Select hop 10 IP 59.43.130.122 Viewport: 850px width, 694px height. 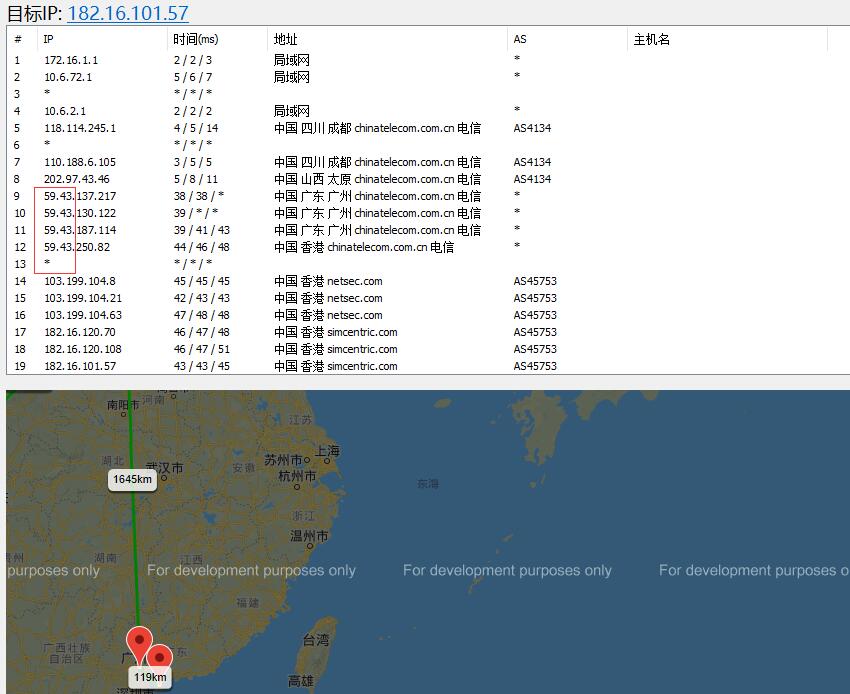tap(80, 213)
